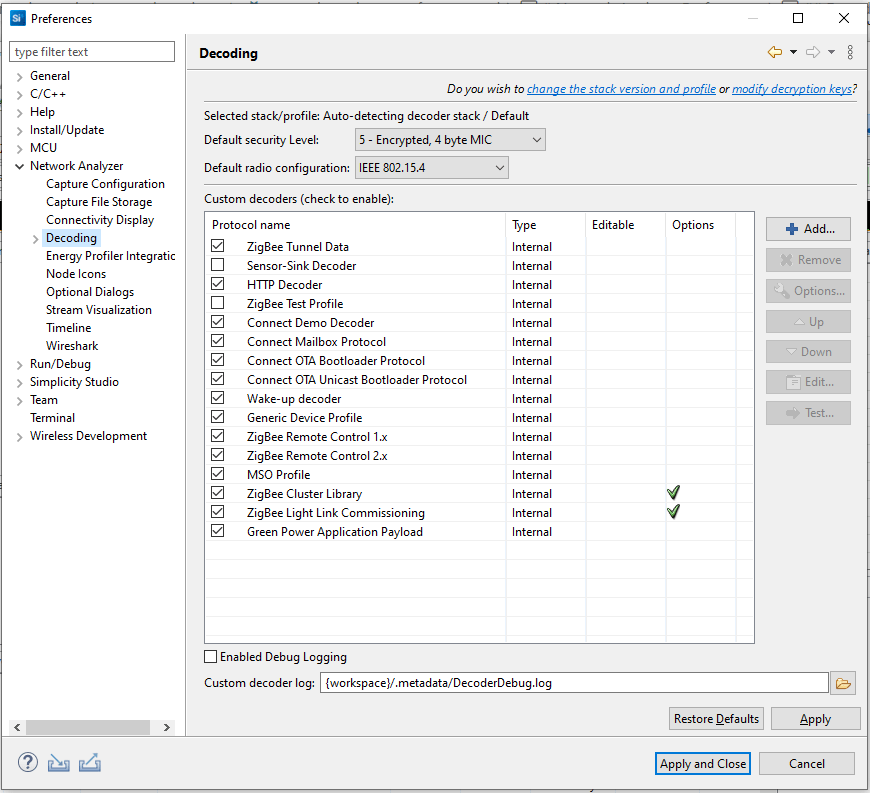Open the decoder log folder icon
The width and height of the screenshot is (870, 793).
pyautogui.click(x=843, y=682)
